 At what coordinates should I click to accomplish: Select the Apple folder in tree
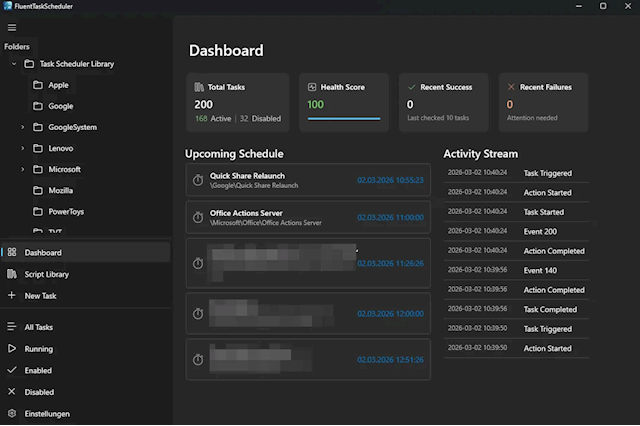point(59,85)
